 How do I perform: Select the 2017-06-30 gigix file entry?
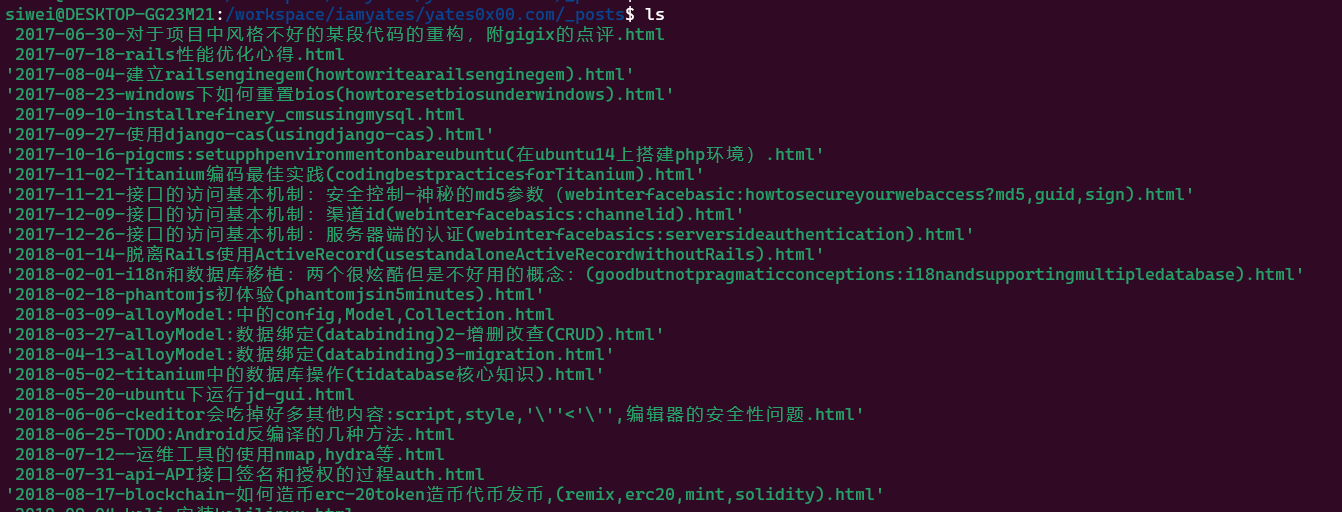click(340, 34)
